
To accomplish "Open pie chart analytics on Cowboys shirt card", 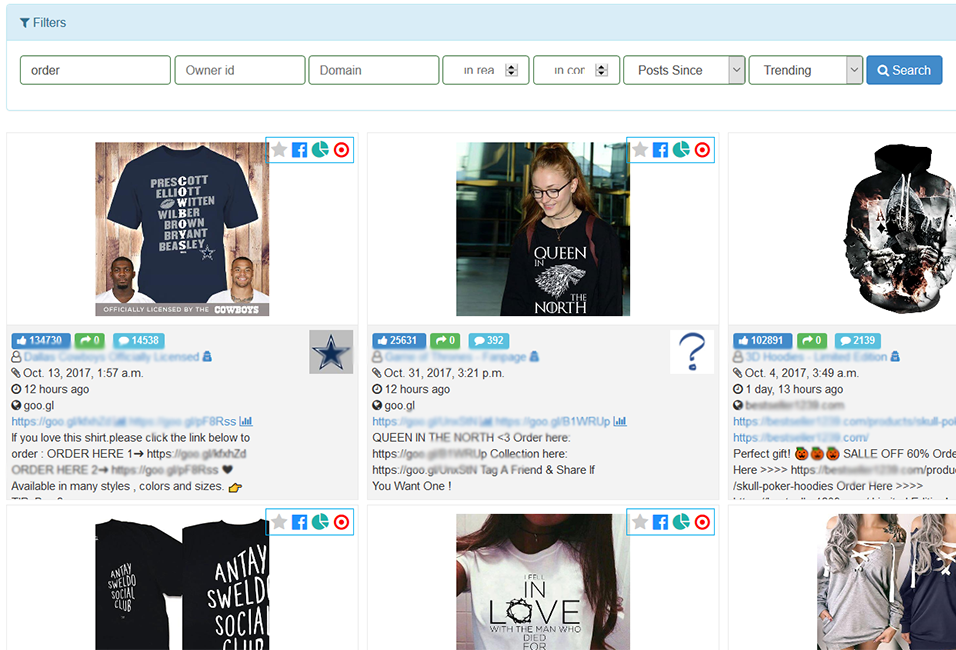I will [x=320, y=149].
